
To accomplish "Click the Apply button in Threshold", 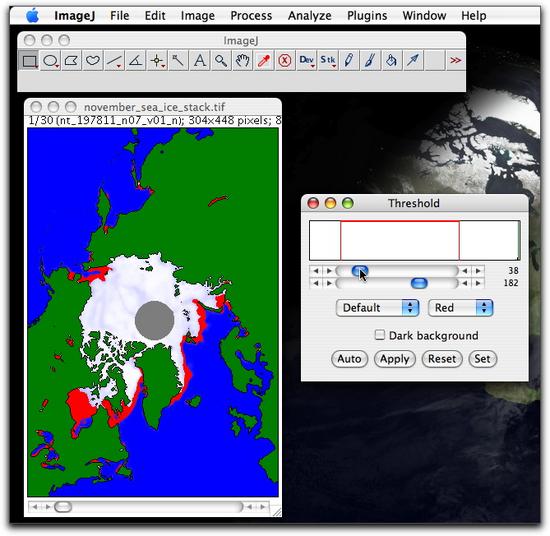I will [x=395, y=359].
